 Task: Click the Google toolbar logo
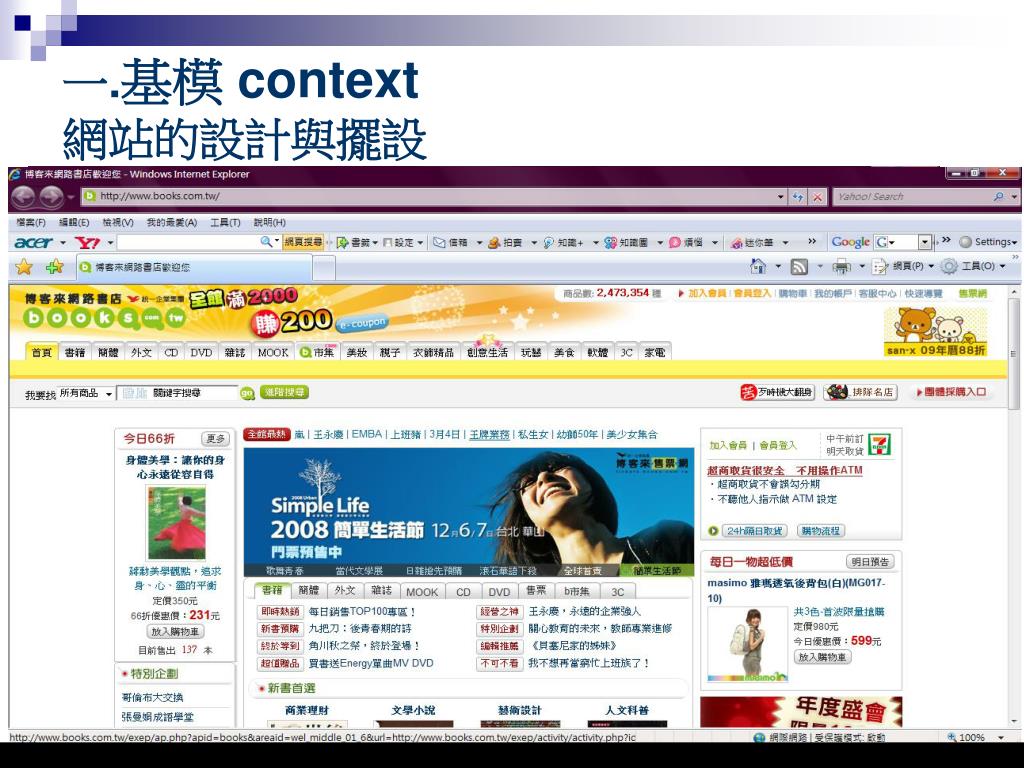point(850,242)
